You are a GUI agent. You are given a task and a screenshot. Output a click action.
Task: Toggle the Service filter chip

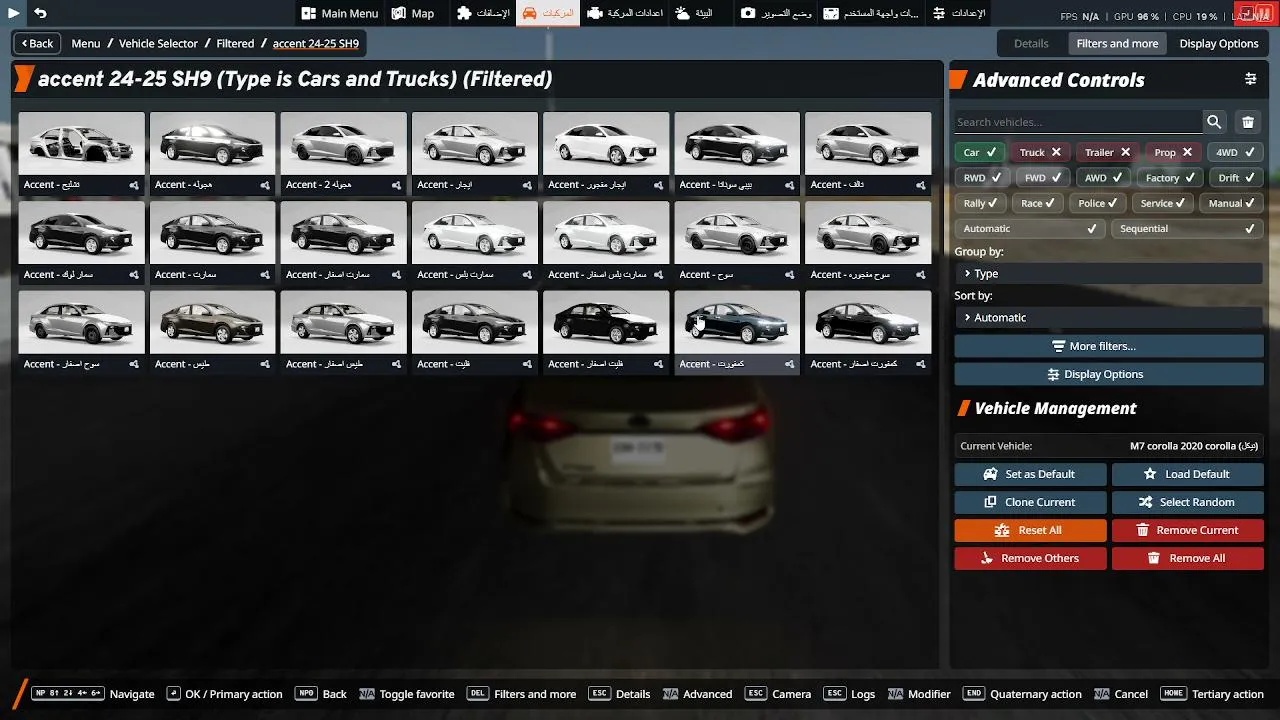point(1163,203)
